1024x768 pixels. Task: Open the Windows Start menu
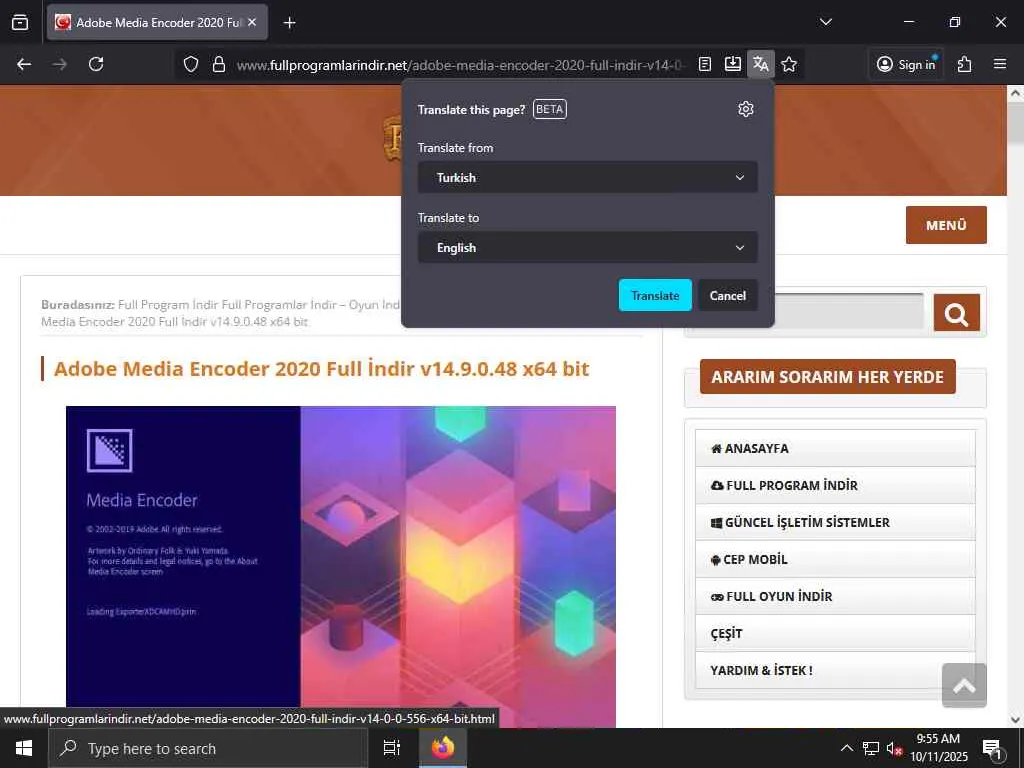[x=24, y=748]
